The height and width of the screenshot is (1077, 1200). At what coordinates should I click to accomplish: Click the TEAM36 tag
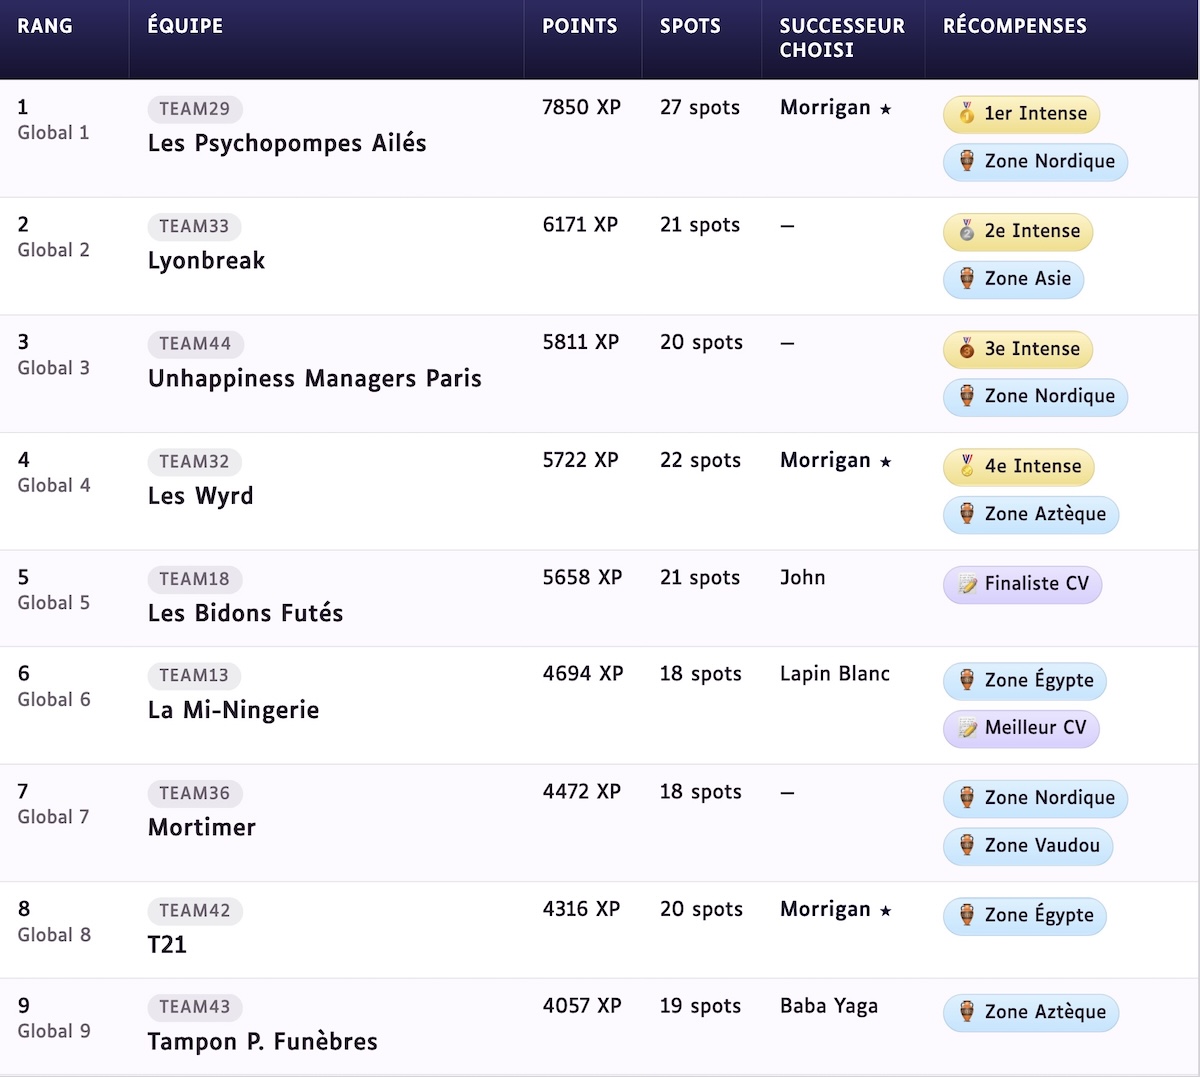click(195, 794)
